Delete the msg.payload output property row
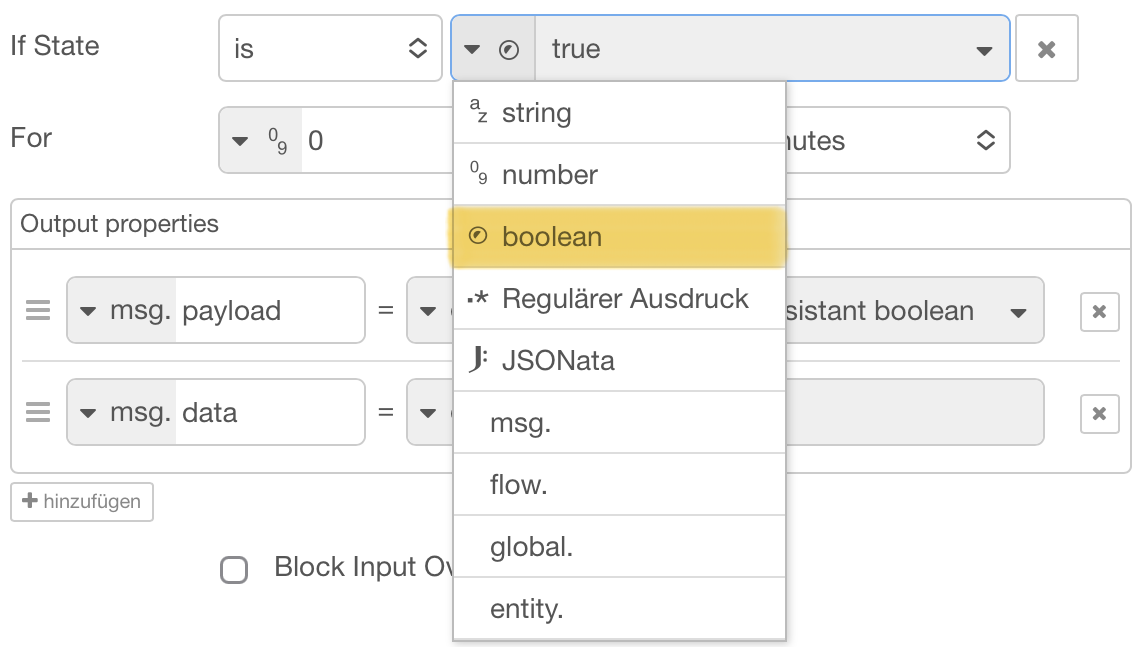This screenshot has height=647, width=1135. [1099, 311]
